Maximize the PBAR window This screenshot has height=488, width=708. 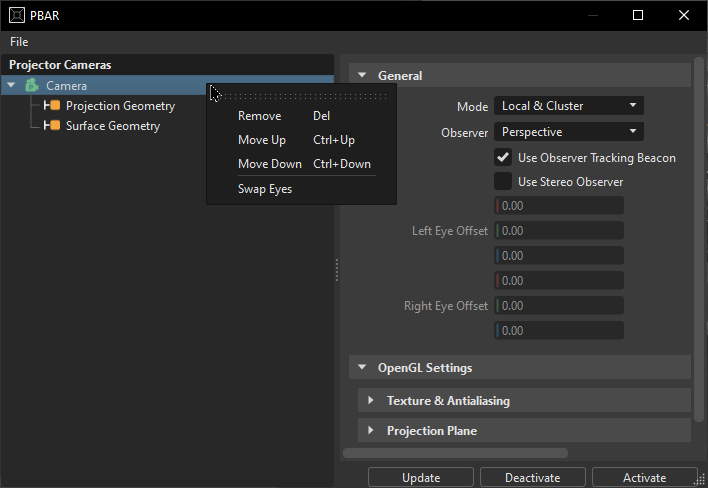[x=638, y=15]
